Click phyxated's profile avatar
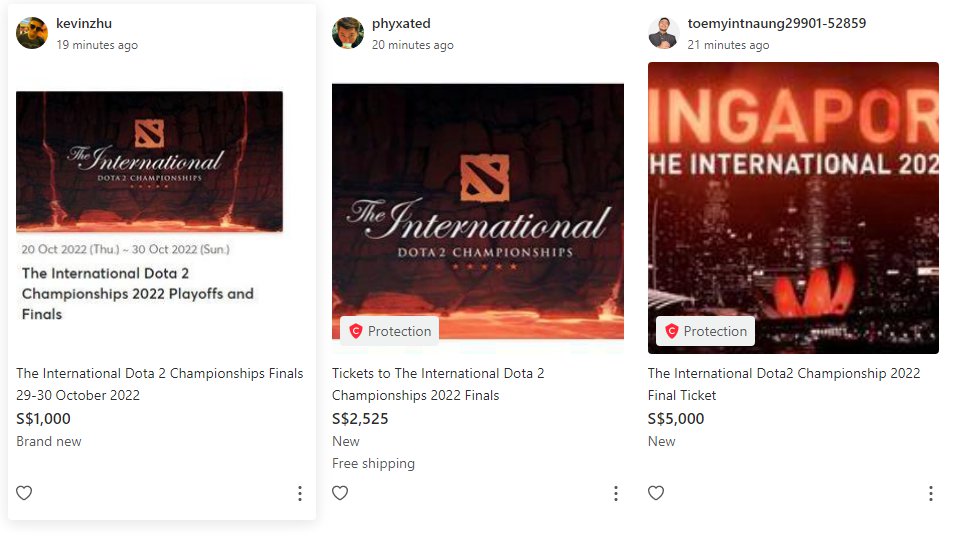 [x=348, y=33]
